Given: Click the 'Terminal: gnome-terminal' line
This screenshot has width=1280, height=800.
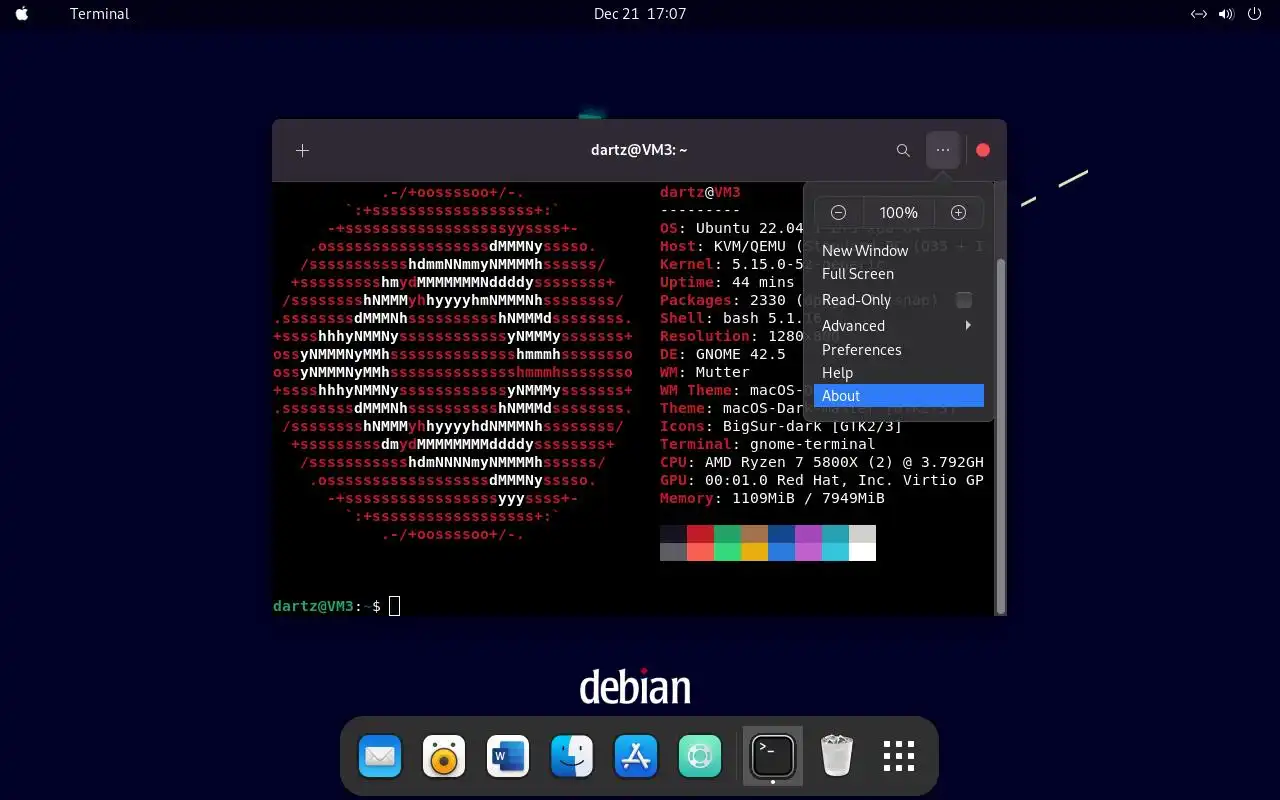Looking at the screenshot, I should point(767,444).
